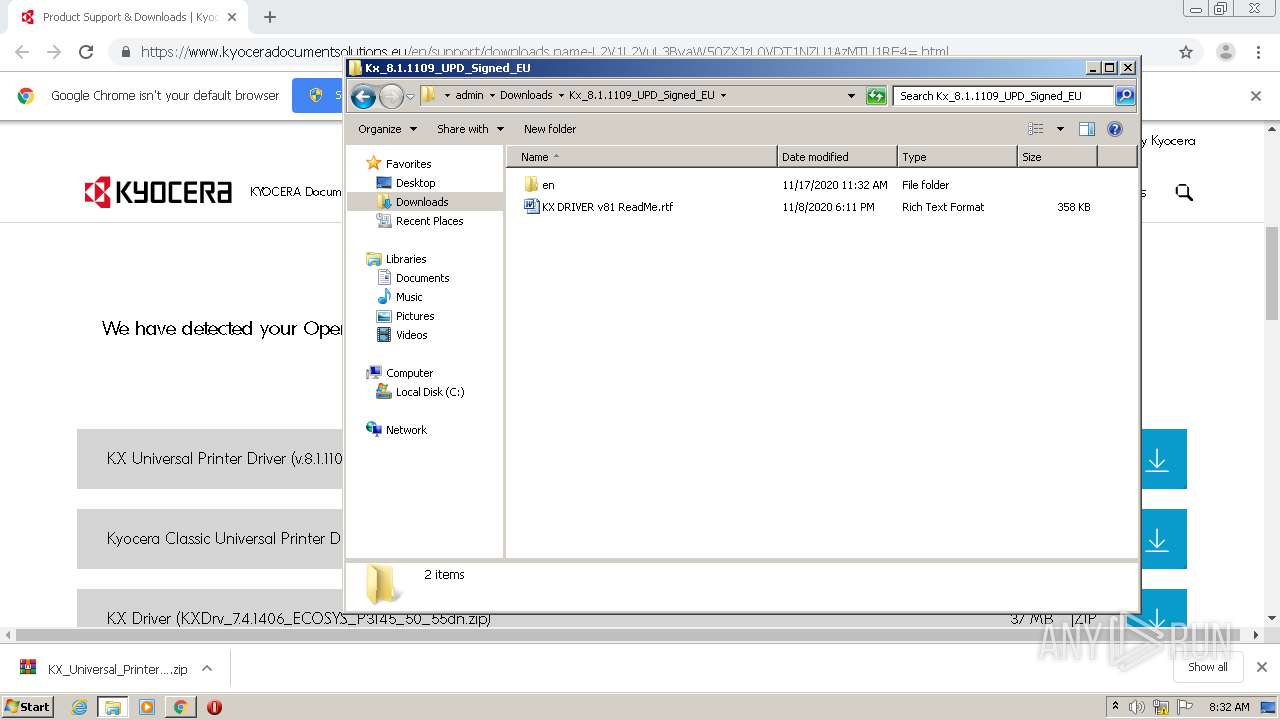Viewport: 1280px width, 720px height.
Task: Select Favorites in navigation pane
Action: click(x=409, y=164)
